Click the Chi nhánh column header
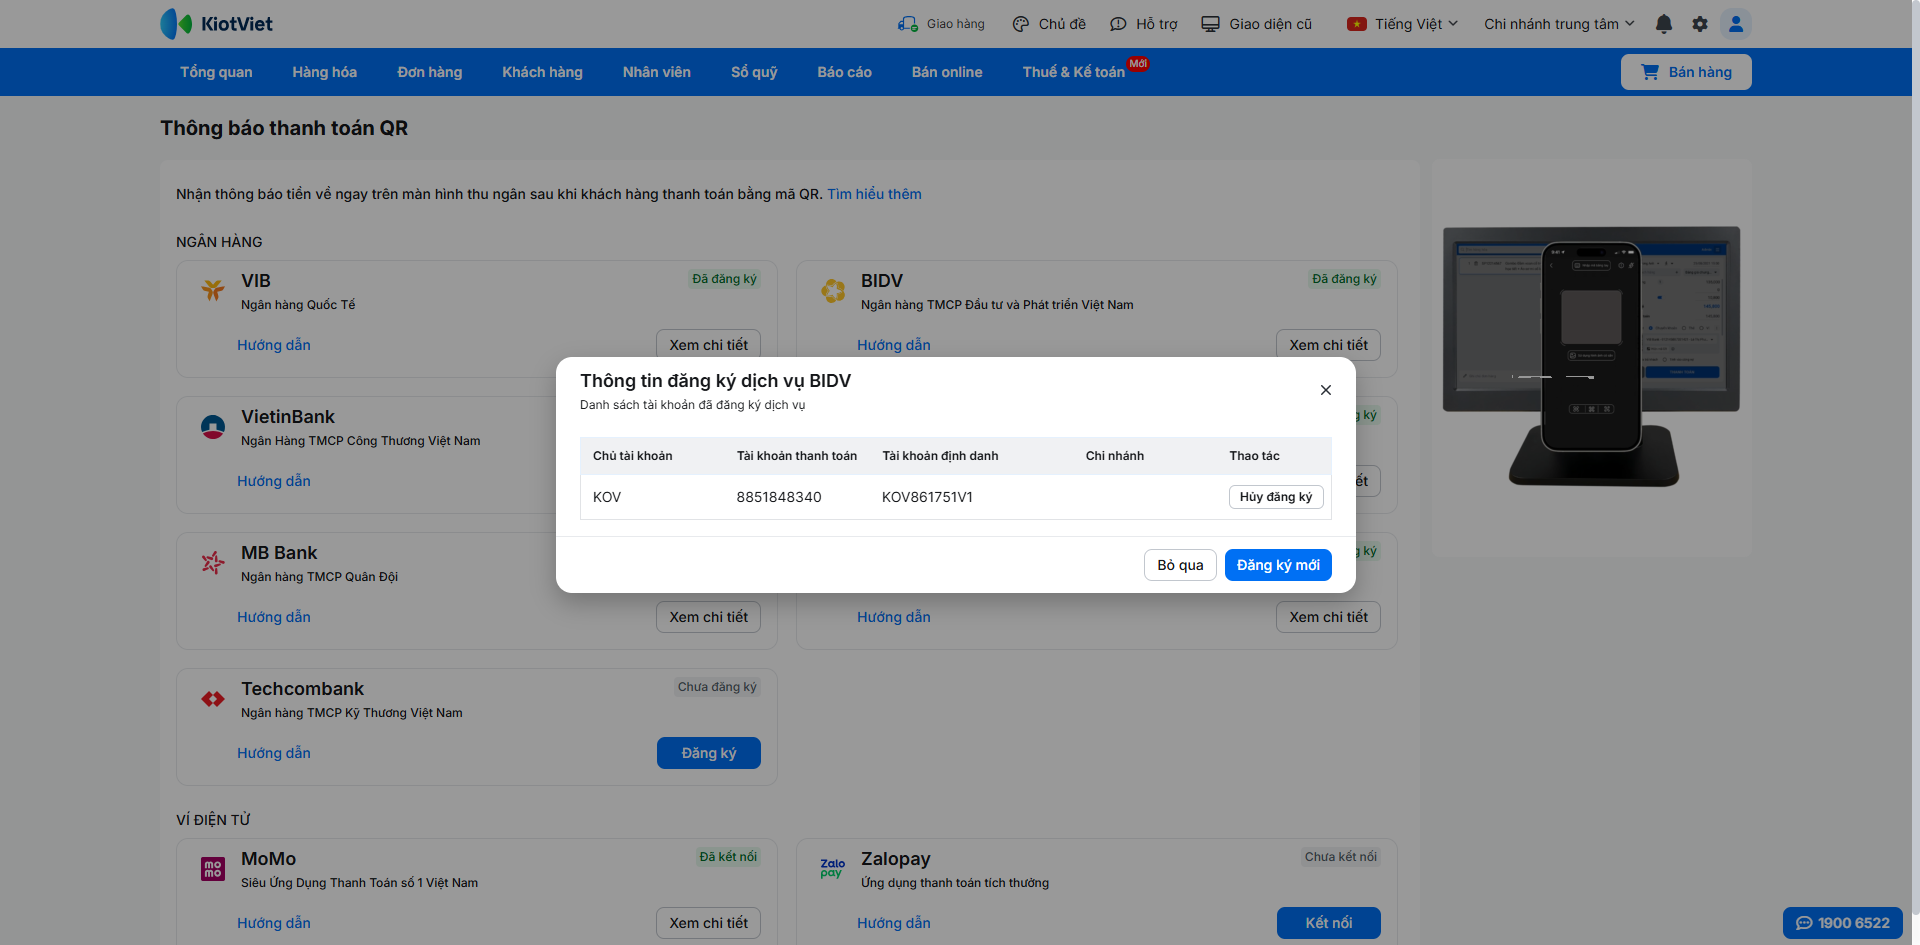 coord(1115,456)
